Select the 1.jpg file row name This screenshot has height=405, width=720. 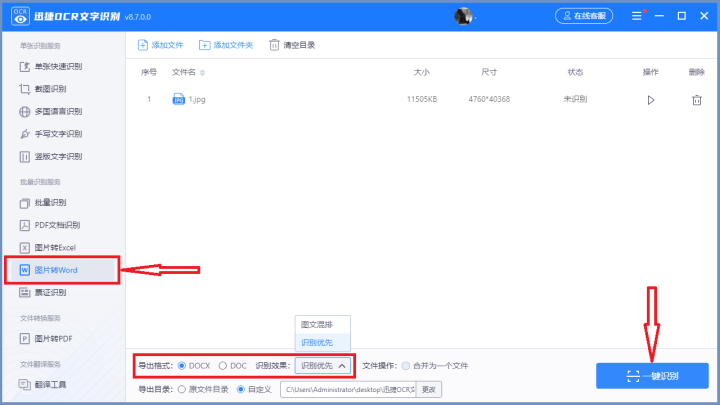[x=197, y=99]
